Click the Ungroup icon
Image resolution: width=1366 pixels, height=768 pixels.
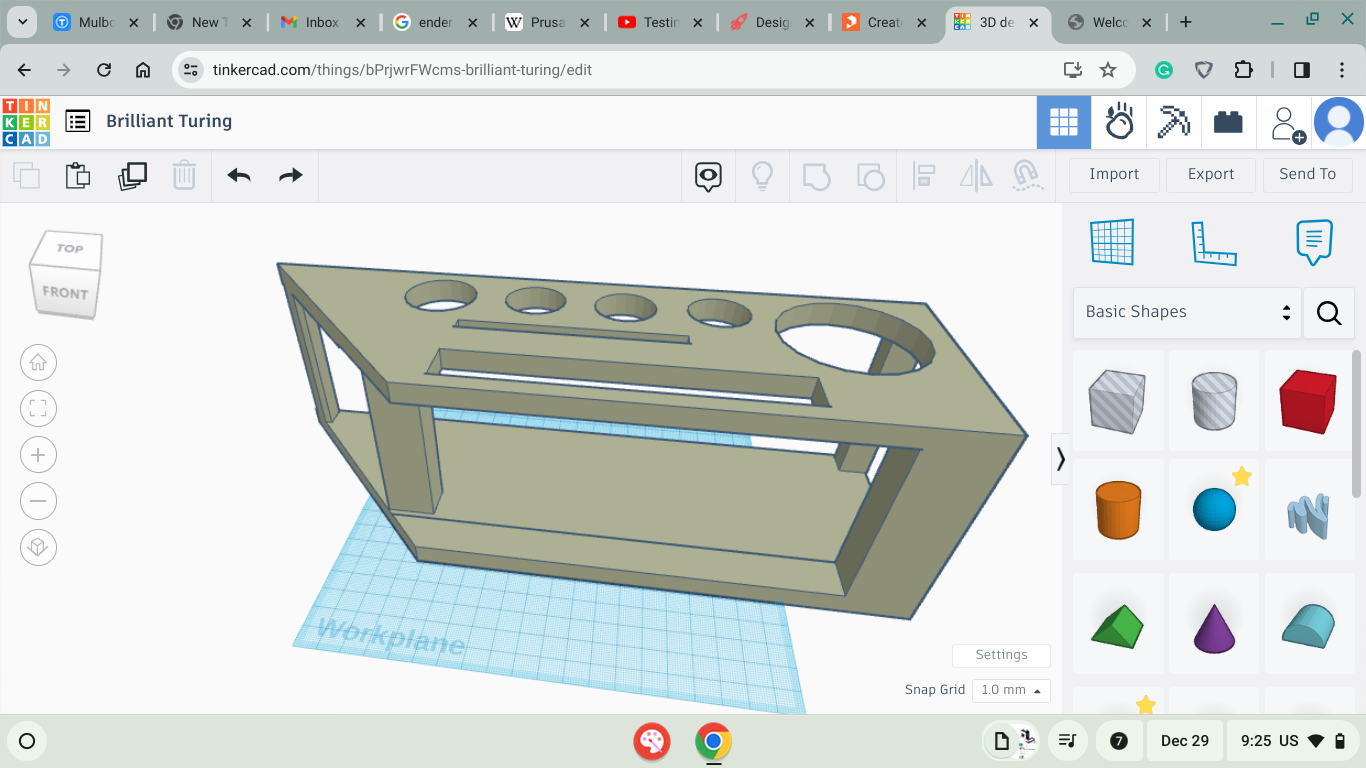871,175
